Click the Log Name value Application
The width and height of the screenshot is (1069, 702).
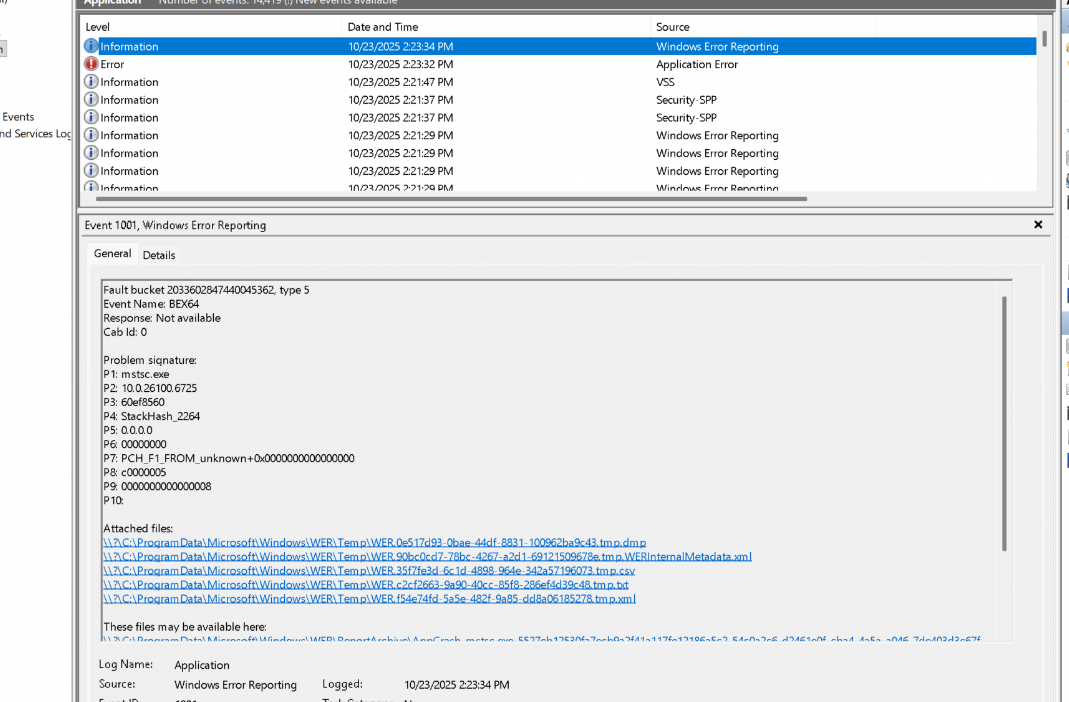click(x=202, y=665)
